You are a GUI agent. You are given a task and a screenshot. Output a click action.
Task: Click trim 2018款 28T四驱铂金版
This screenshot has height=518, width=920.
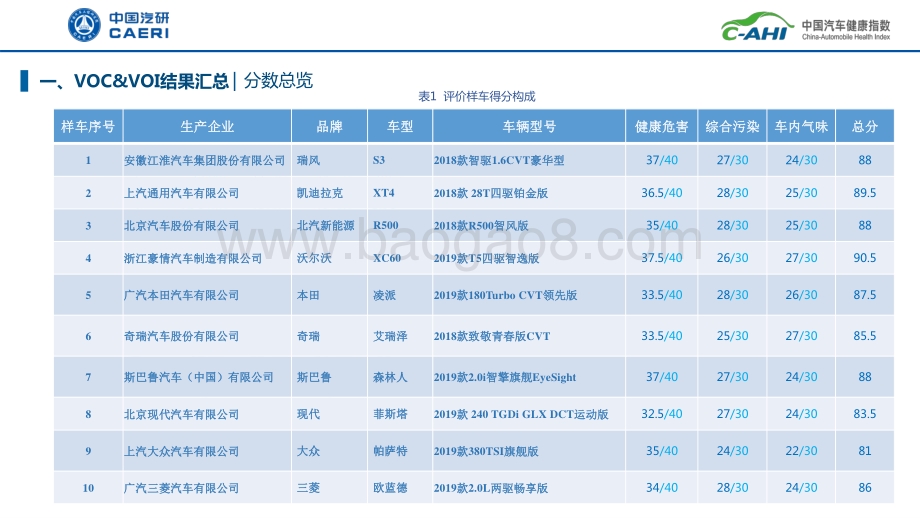(491, 193)
